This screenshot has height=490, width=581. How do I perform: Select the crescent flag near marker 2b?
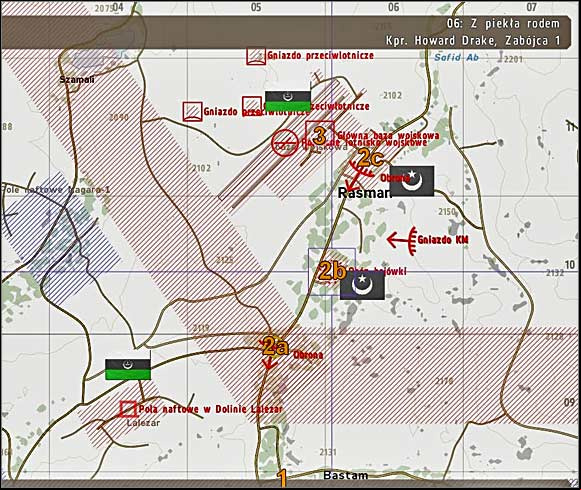coord(362,285)
